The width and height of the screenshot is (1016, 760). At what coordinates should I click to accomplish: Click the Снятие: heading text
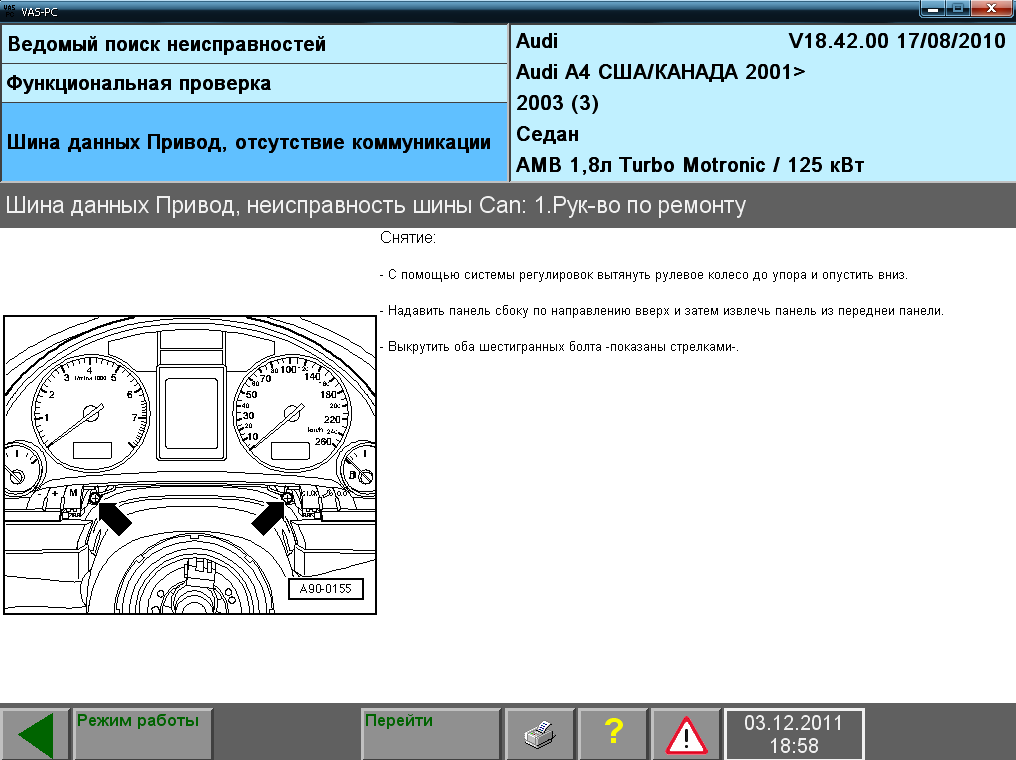point(408,238)
